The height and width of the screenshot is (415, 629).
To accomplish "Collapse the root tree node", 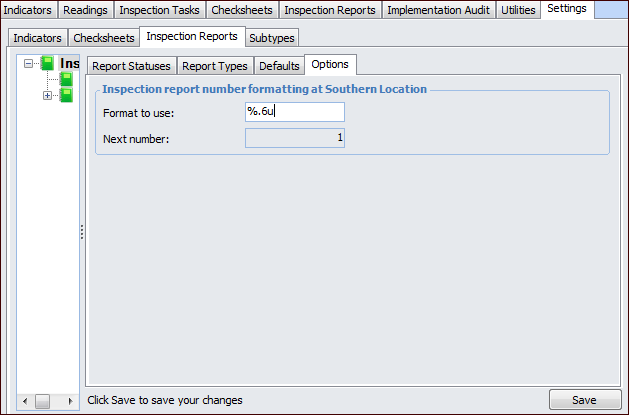I will click(28, 63).
